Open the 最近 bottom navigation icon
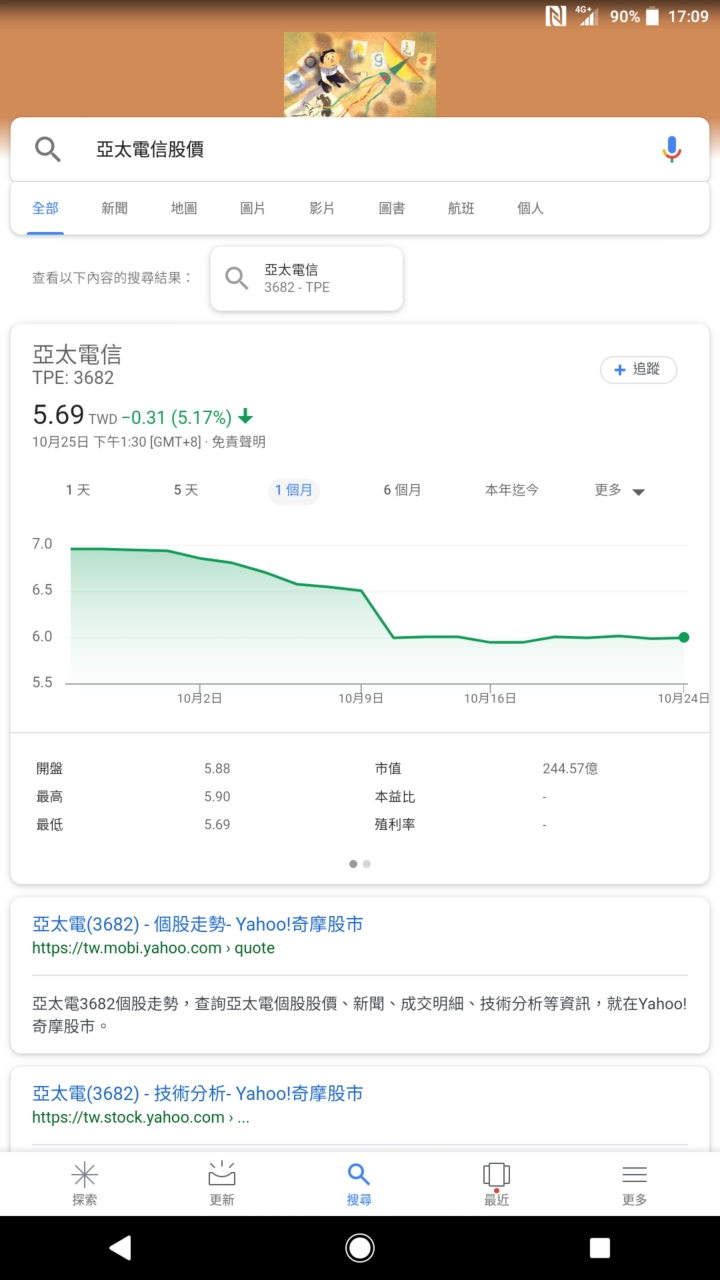Viewport: 720px width, 1280px height. [x=496, y=1184]
